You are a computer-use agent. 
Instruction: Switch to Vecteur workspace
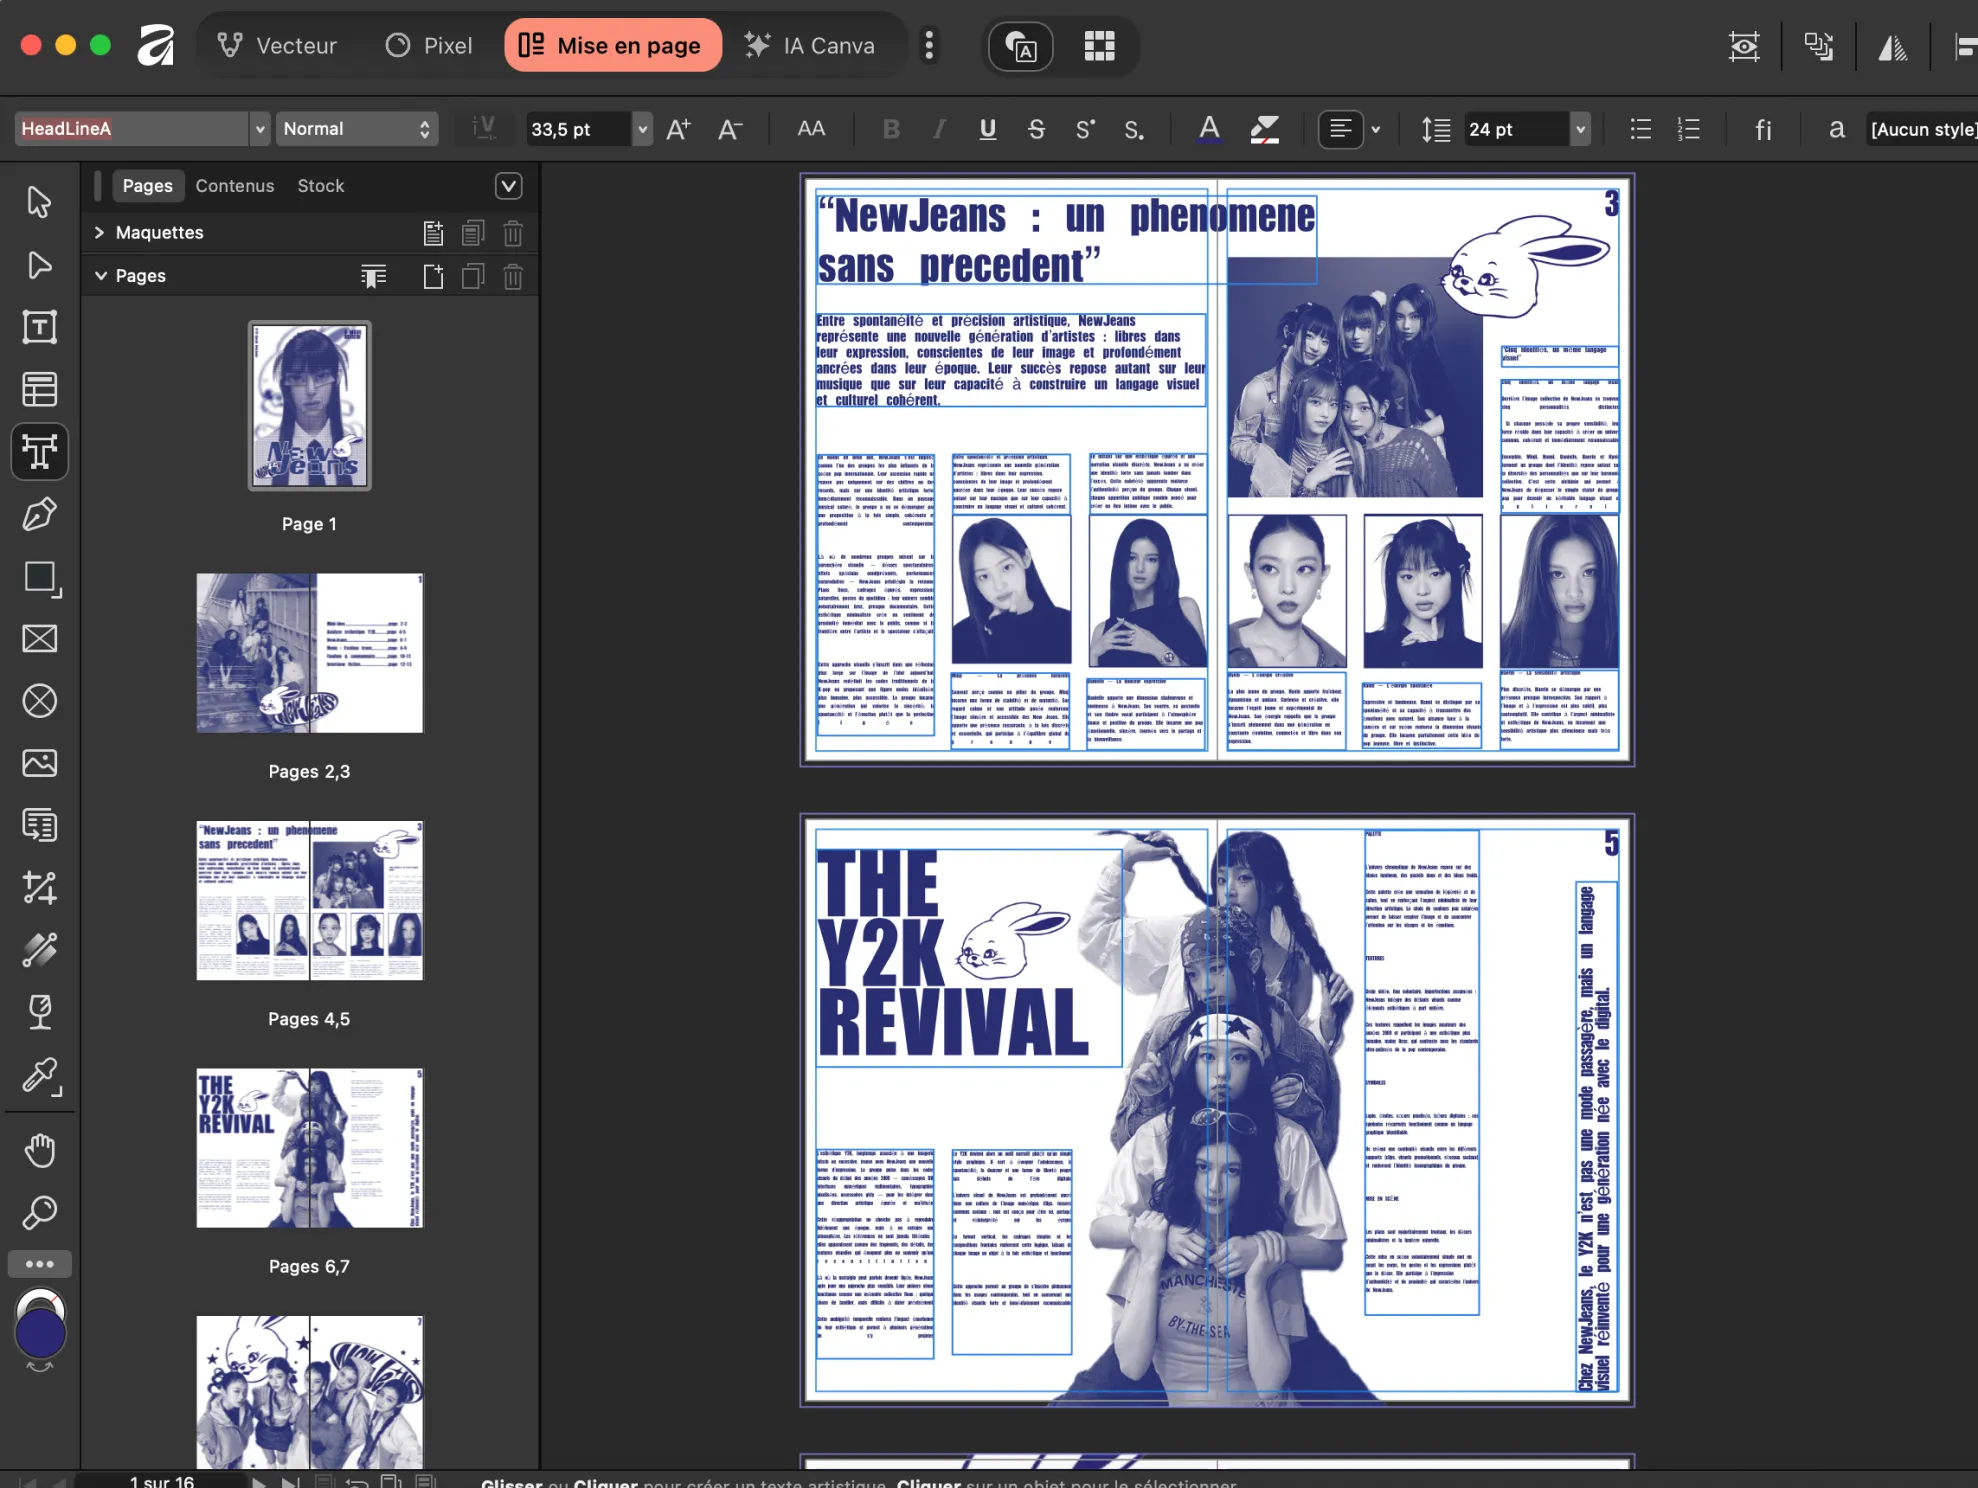277,45
